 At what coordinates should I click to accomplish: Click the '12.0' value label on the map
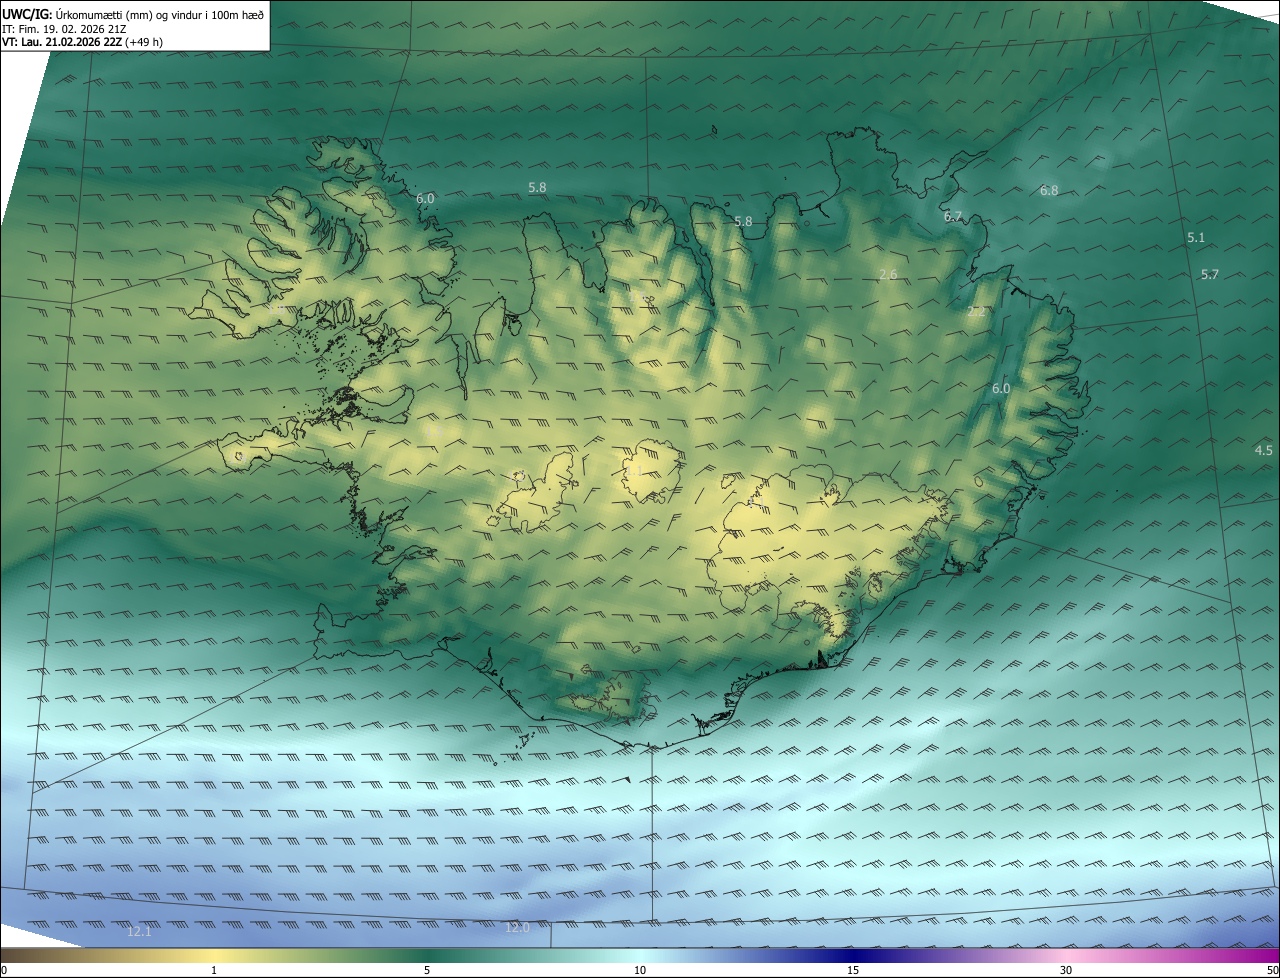tap(517, 928)
